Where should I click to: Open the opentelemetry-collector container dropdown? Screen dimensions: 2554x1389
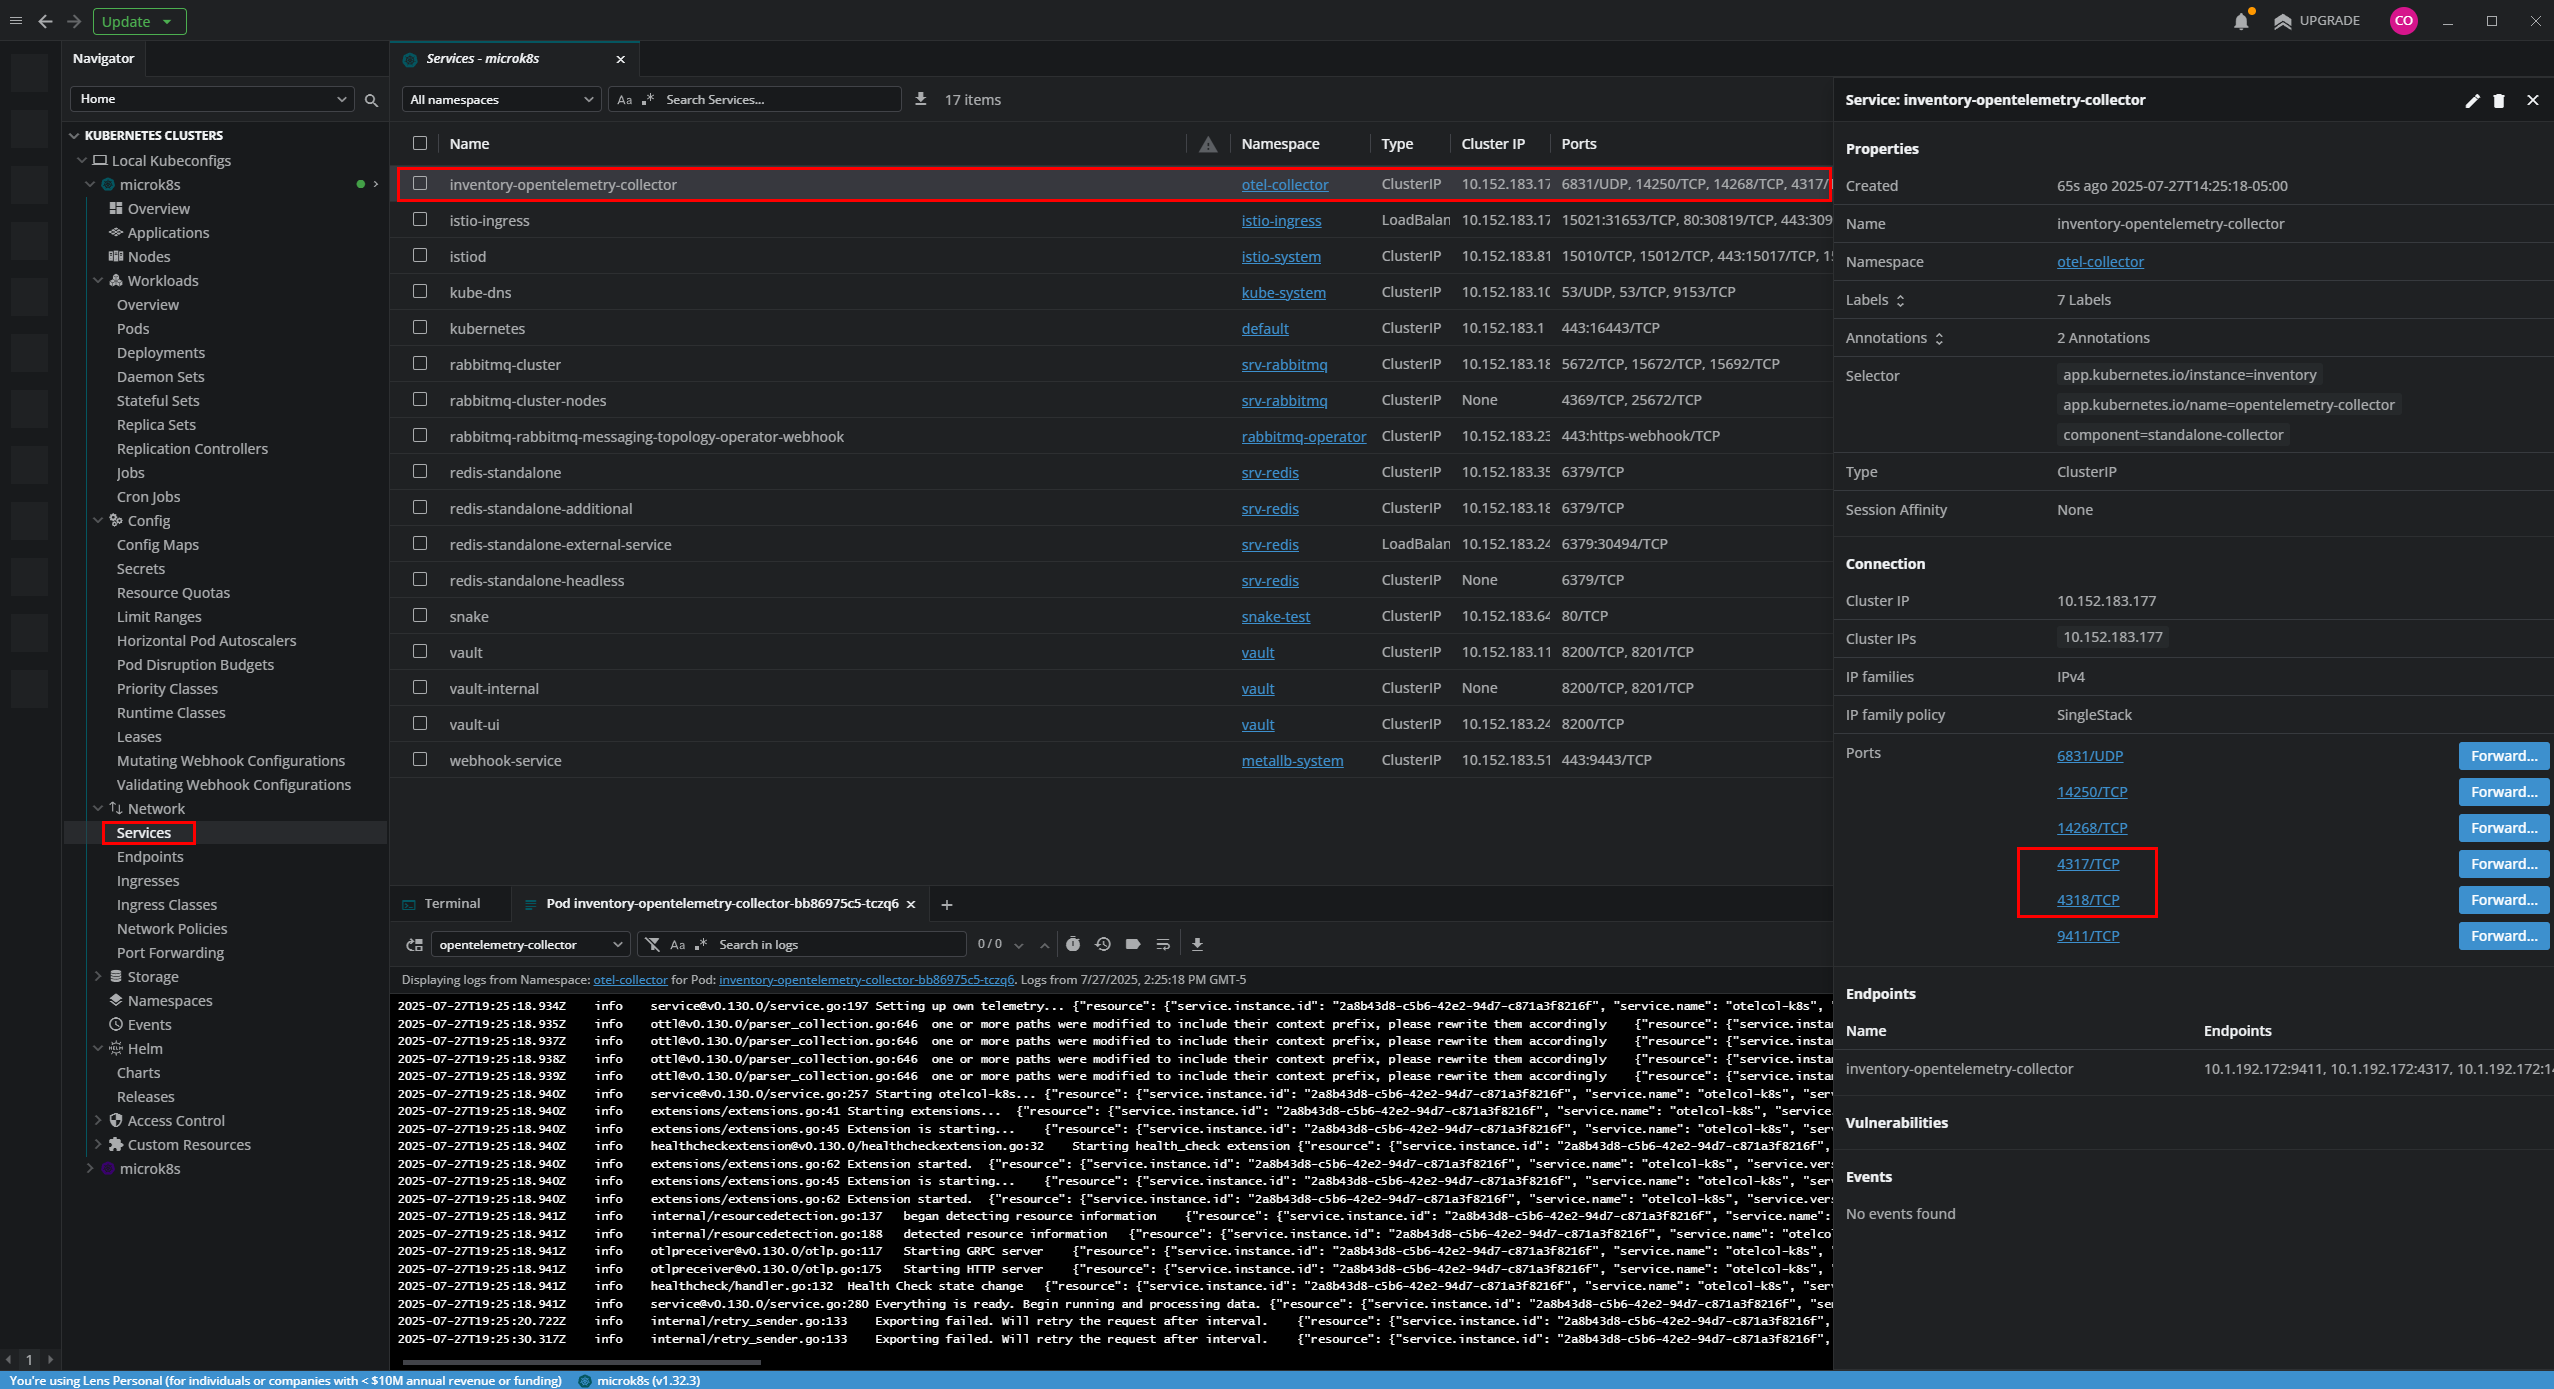coord(530,944)
